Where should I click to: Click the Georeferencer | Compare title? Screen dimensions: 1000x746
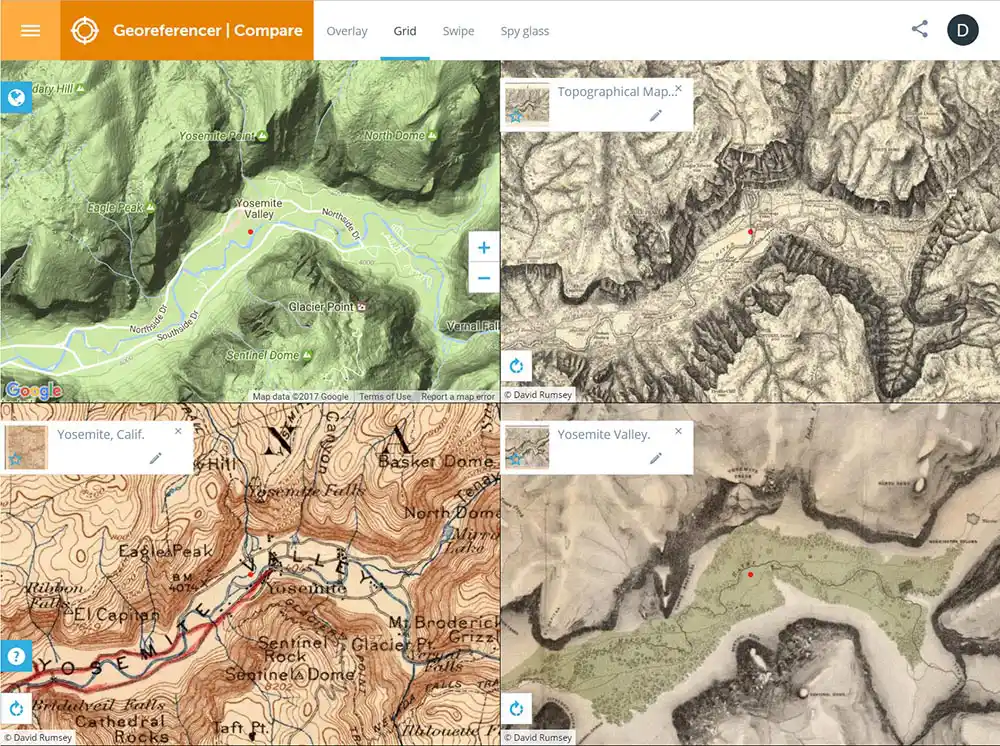point(208,31)
